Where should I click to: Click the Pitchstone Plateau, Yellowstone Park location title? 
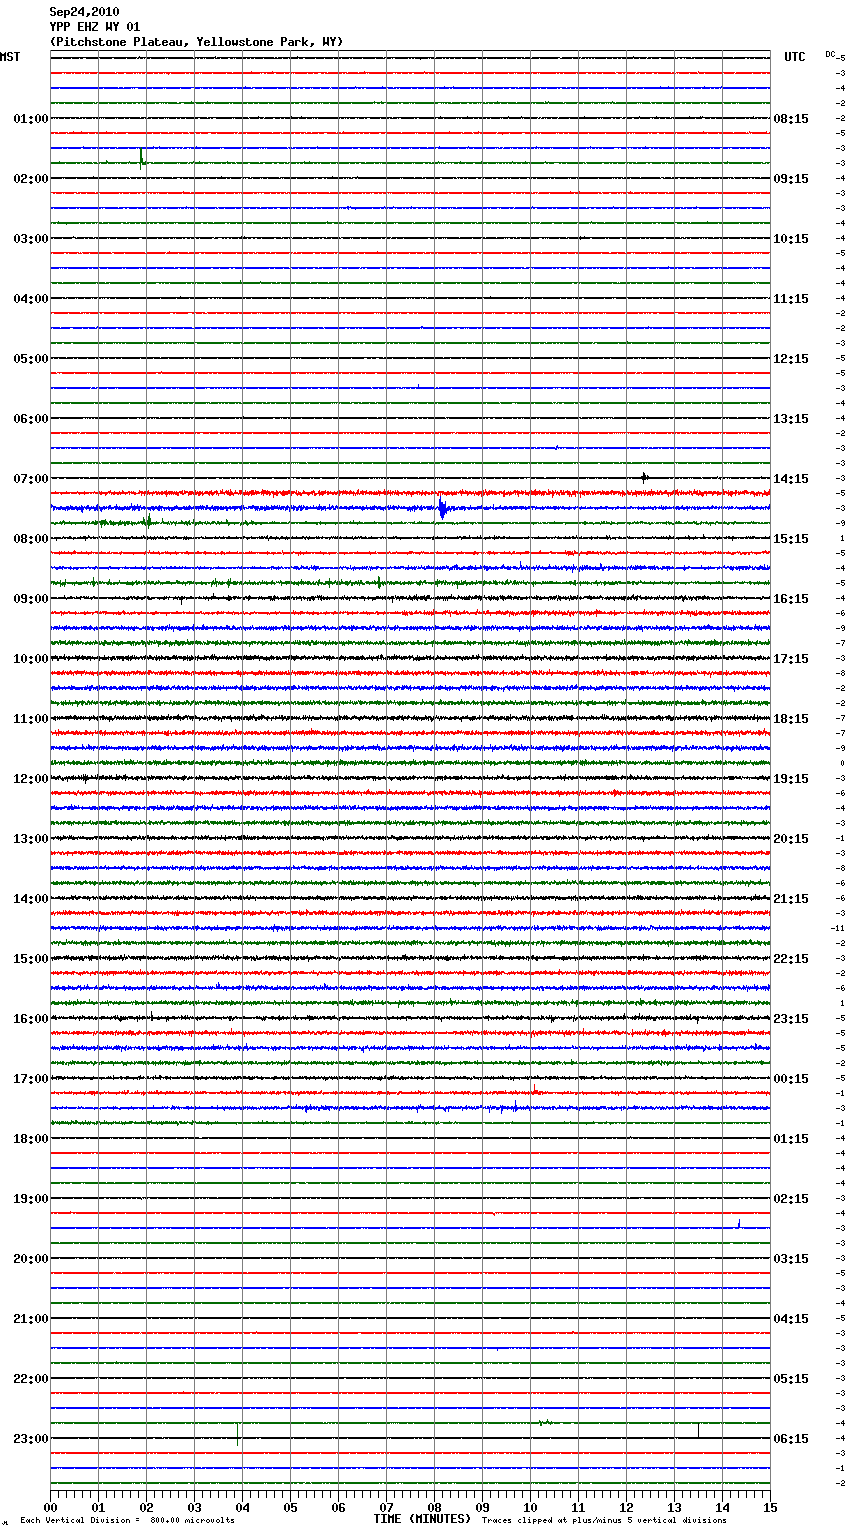(196, 42)
